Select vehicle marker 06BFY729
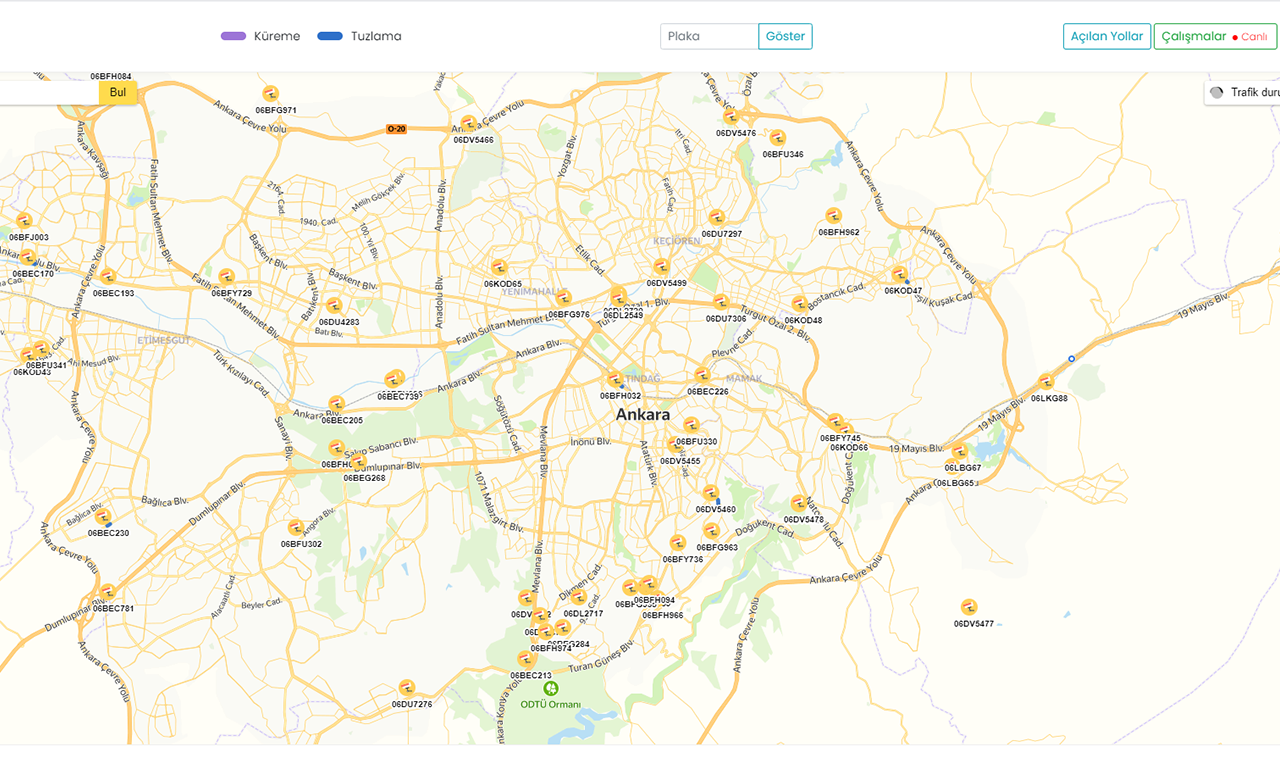The width and height of the screenshot is (1280, 764). pos(227,277)
